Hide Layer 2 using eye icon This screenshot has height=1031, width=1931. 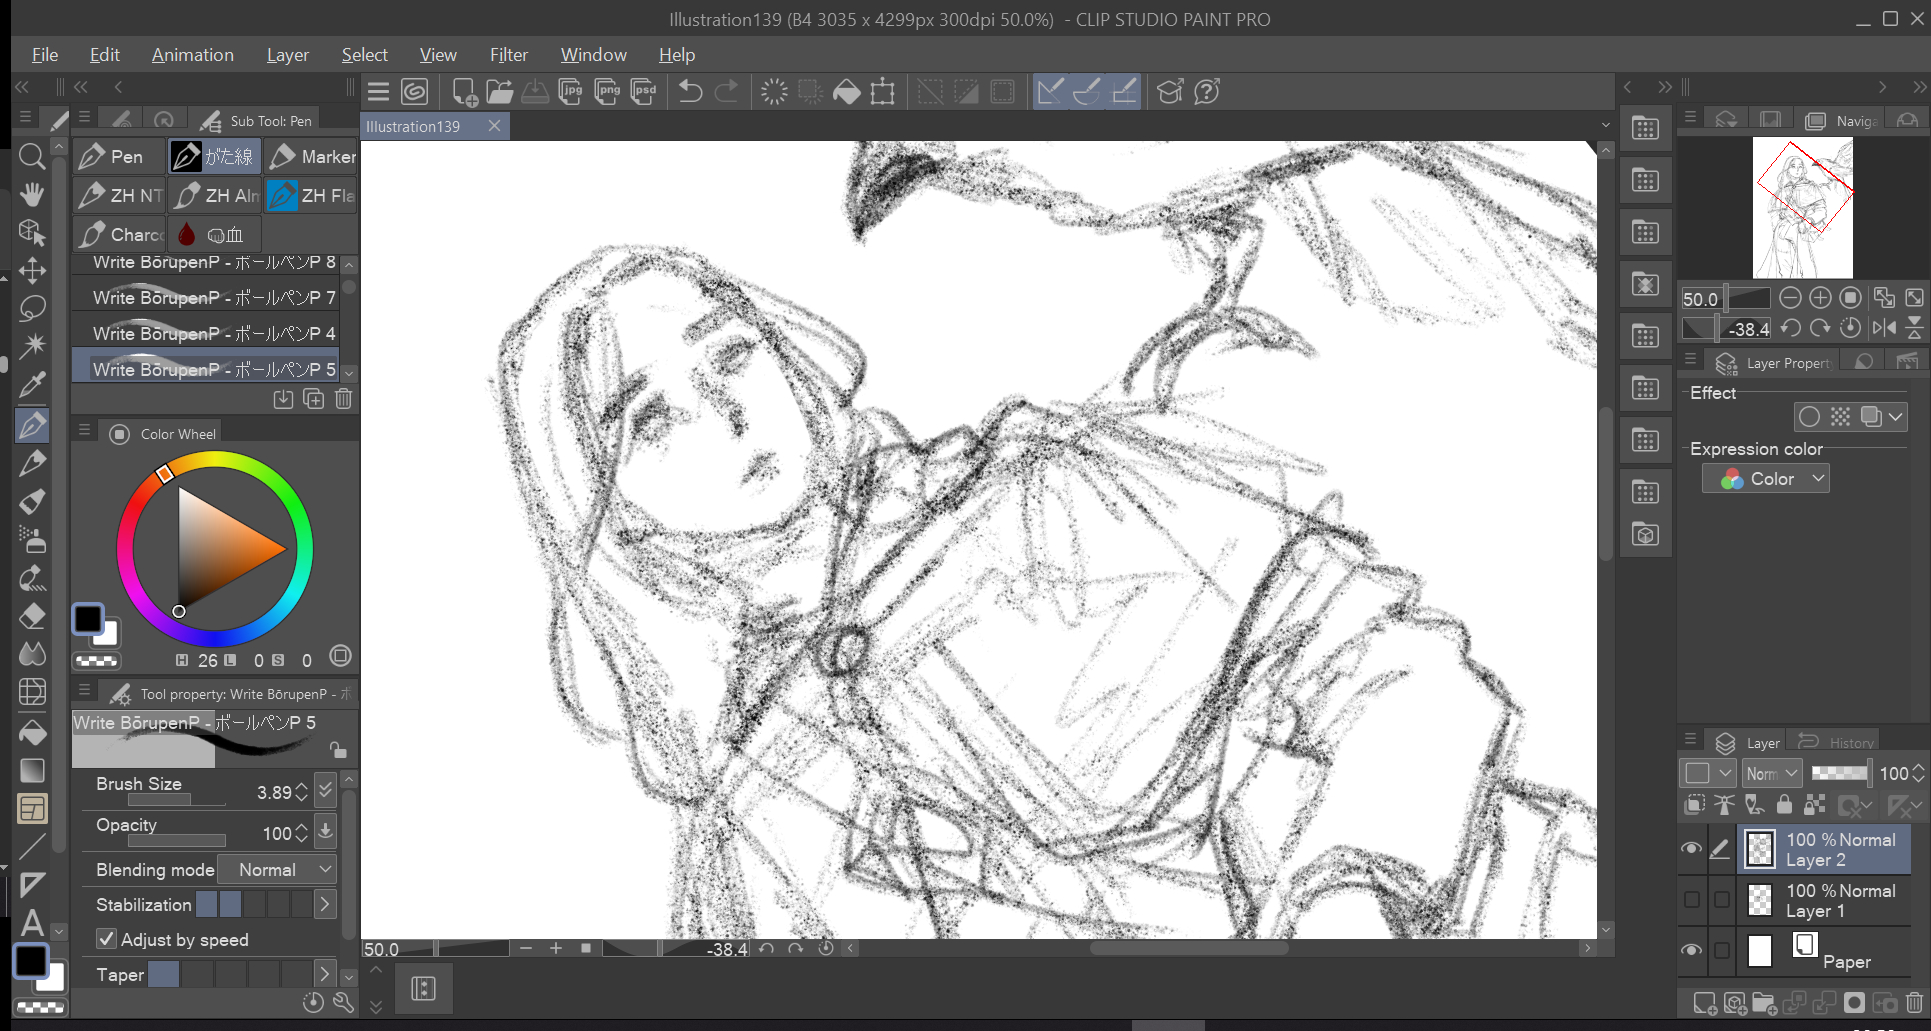[x=1691, y=849]
